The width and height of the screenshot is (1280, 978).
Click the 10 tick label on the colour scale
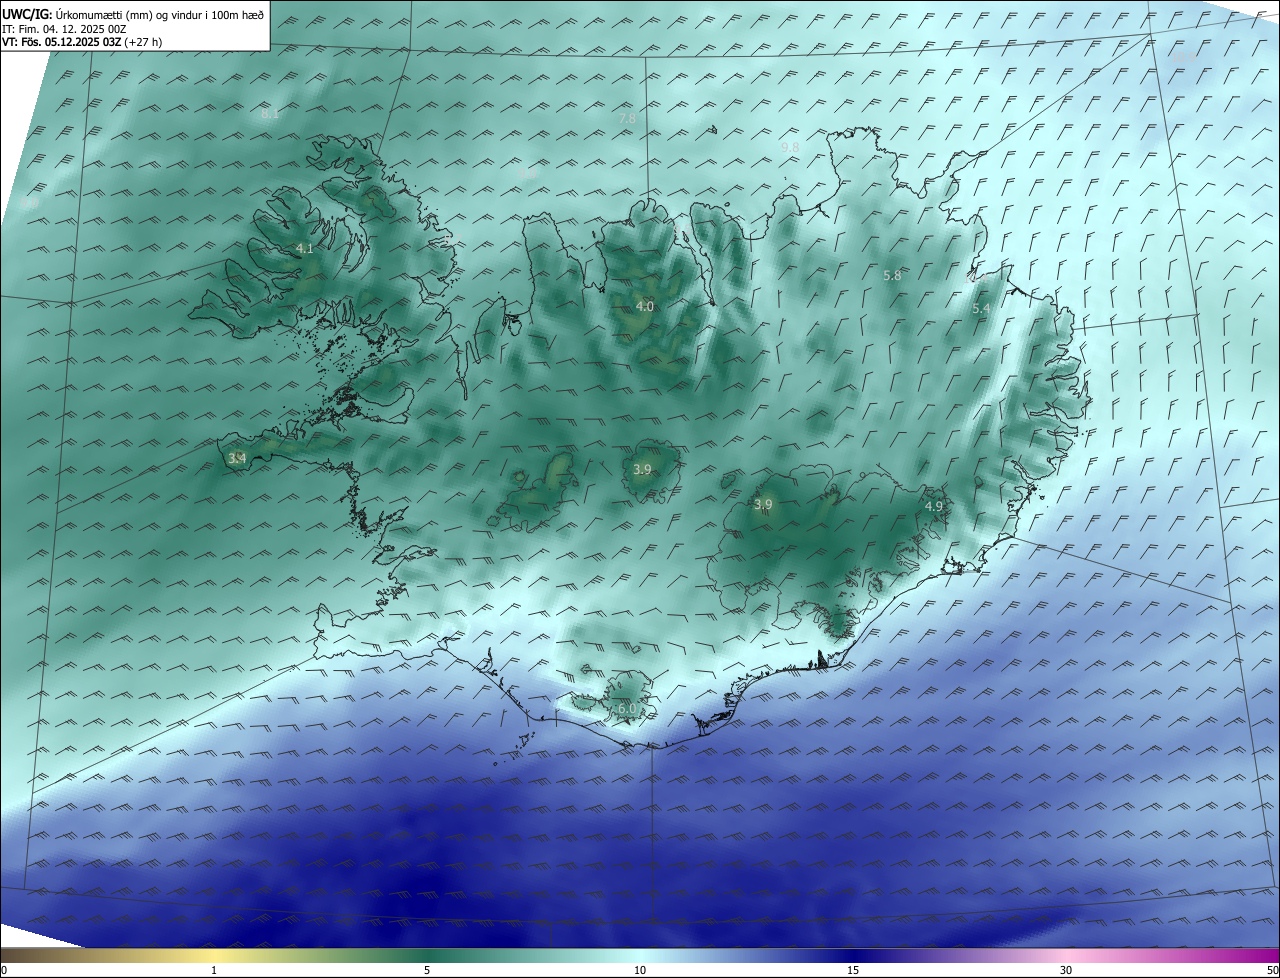640,970
